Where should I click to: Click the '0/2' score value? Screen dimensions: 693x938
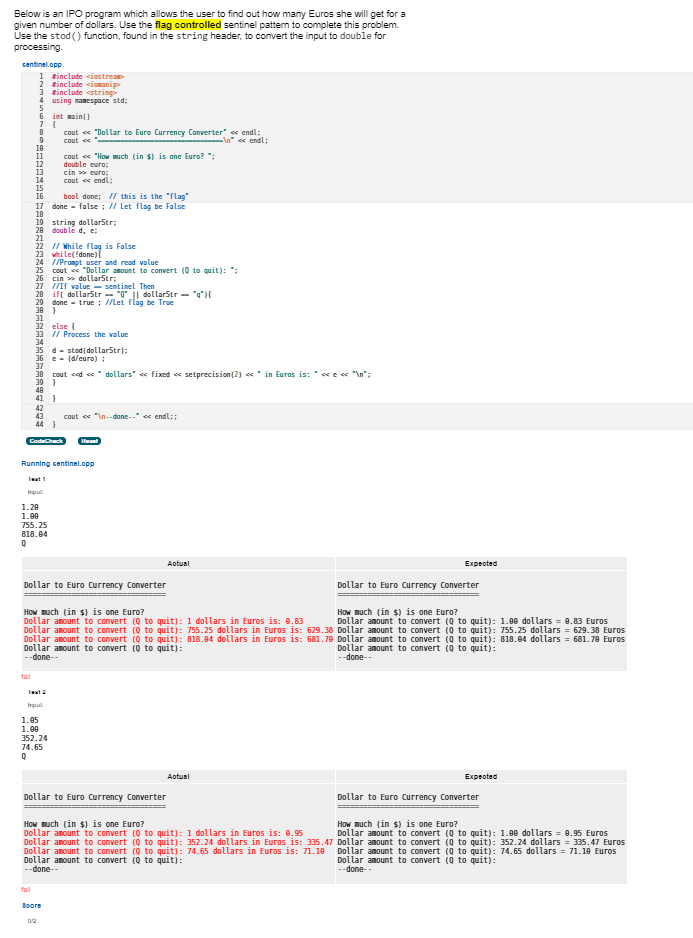32,921
